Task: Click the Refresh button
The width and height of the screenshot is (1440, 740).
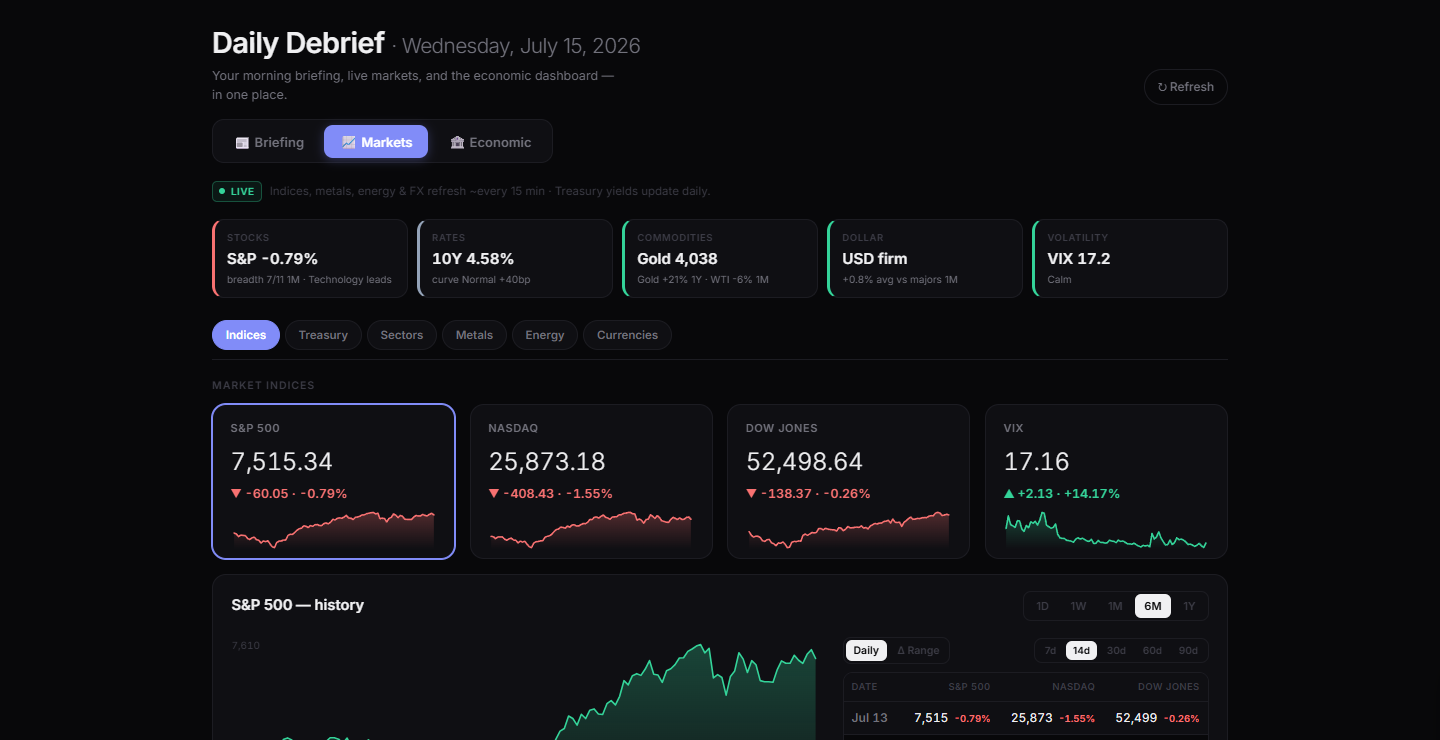Action: [1185, 87]
